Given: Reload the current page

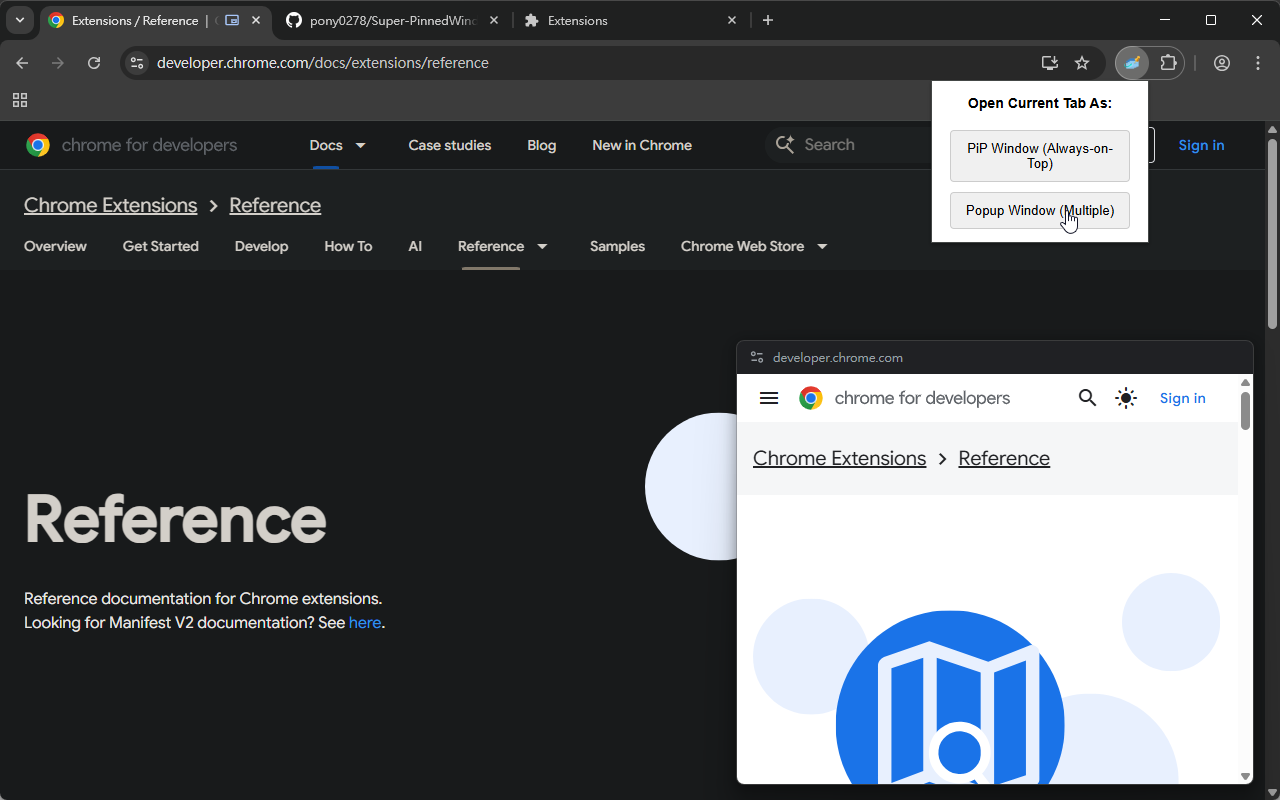Looking at the screenshot, I should point(94,63).
